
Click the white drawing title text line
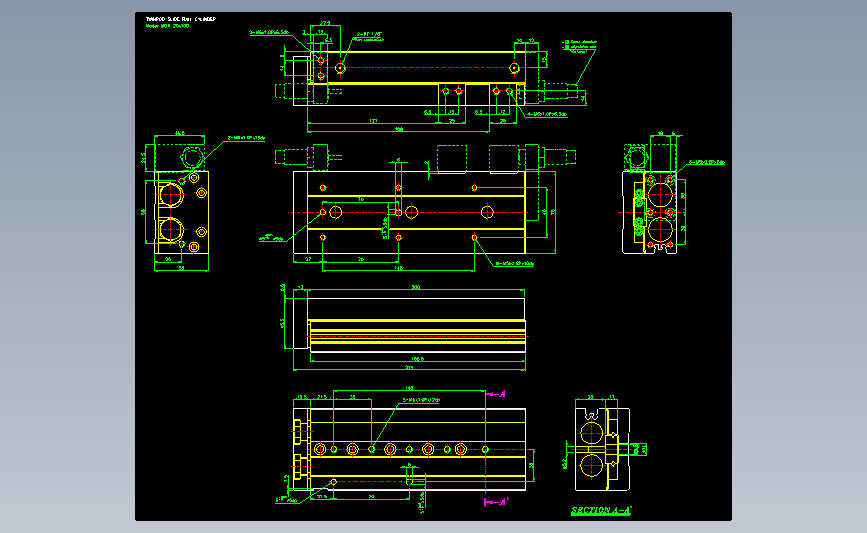tap(181, 19)
